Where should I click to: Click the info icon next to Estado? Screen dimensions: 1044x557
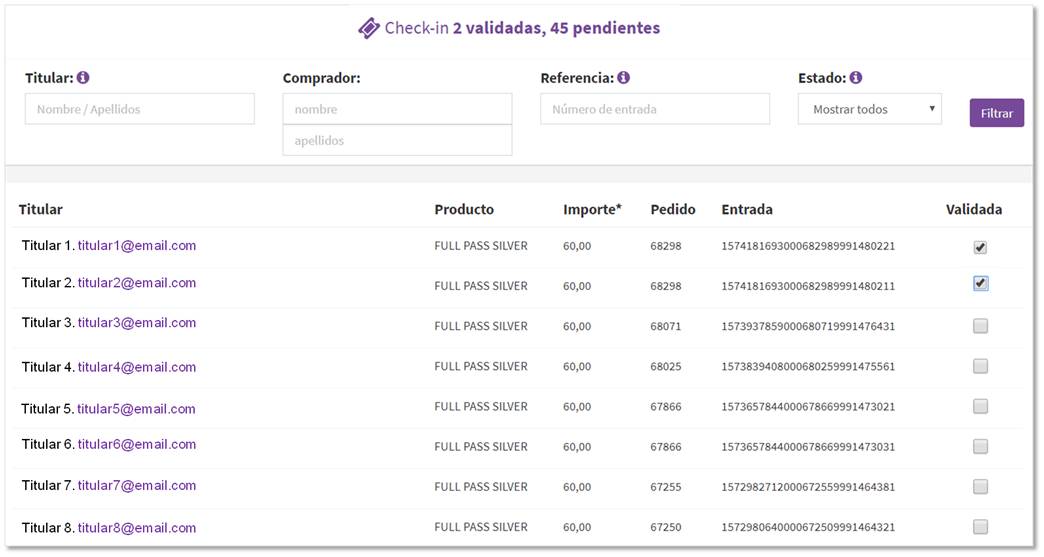tap(856, 77)
